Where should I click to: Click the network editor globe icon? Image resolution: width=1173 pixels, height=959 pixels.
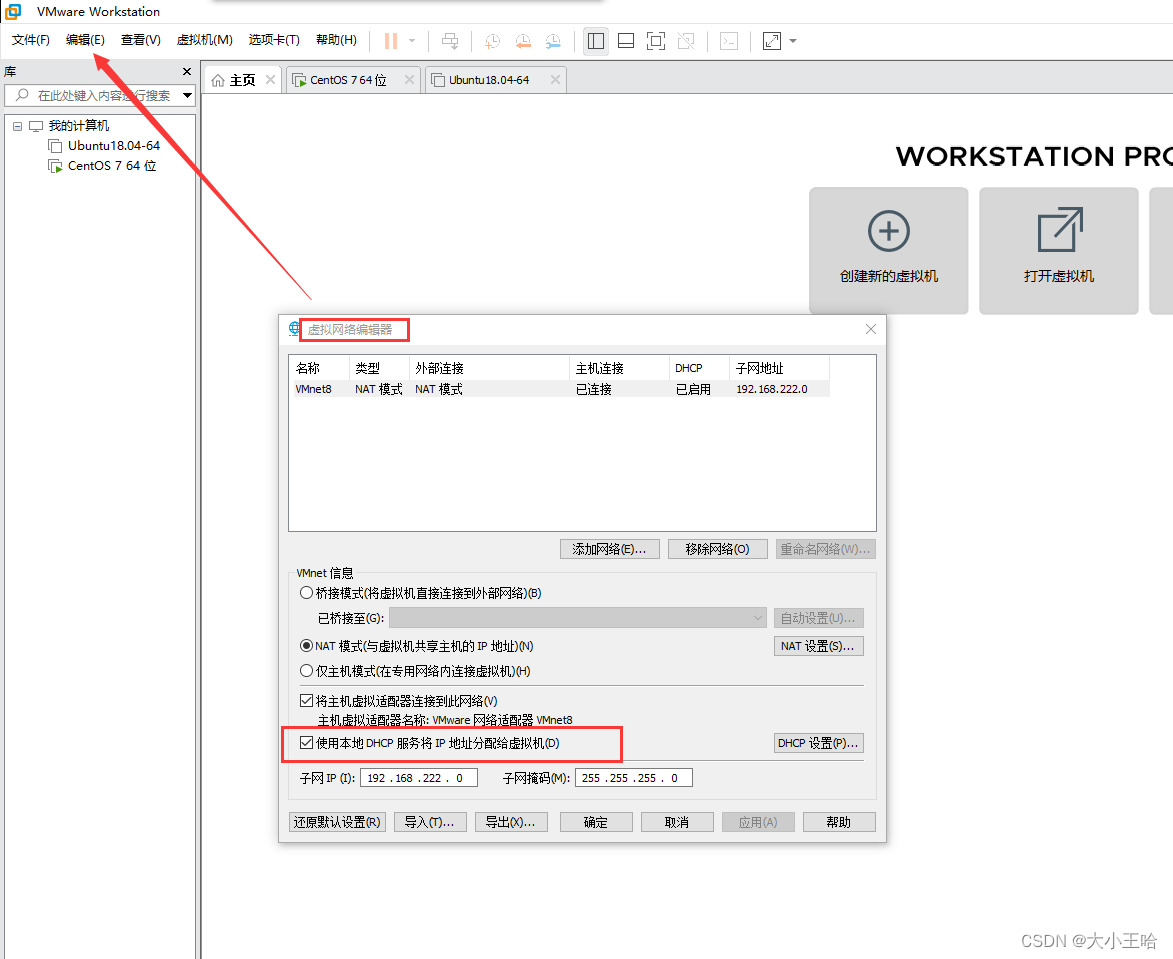[294, 328]
